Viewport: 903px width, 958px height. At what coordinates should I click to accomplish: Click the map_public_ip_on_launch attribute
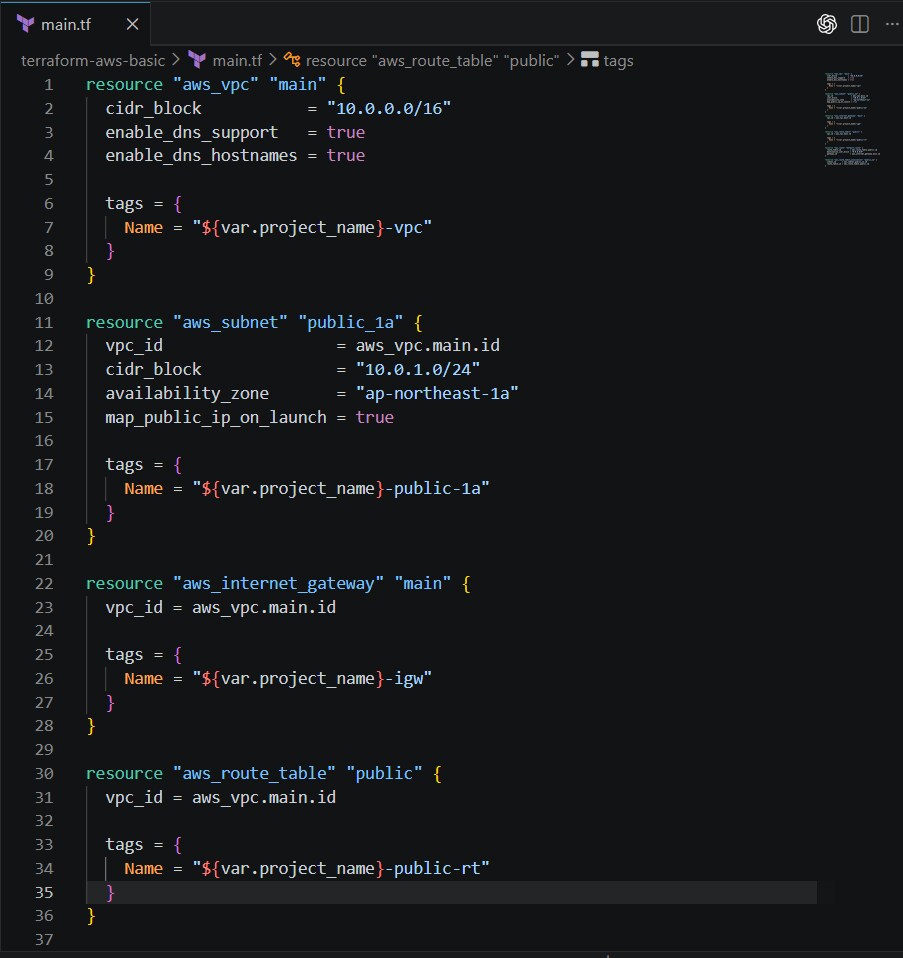tap(216, 417)
